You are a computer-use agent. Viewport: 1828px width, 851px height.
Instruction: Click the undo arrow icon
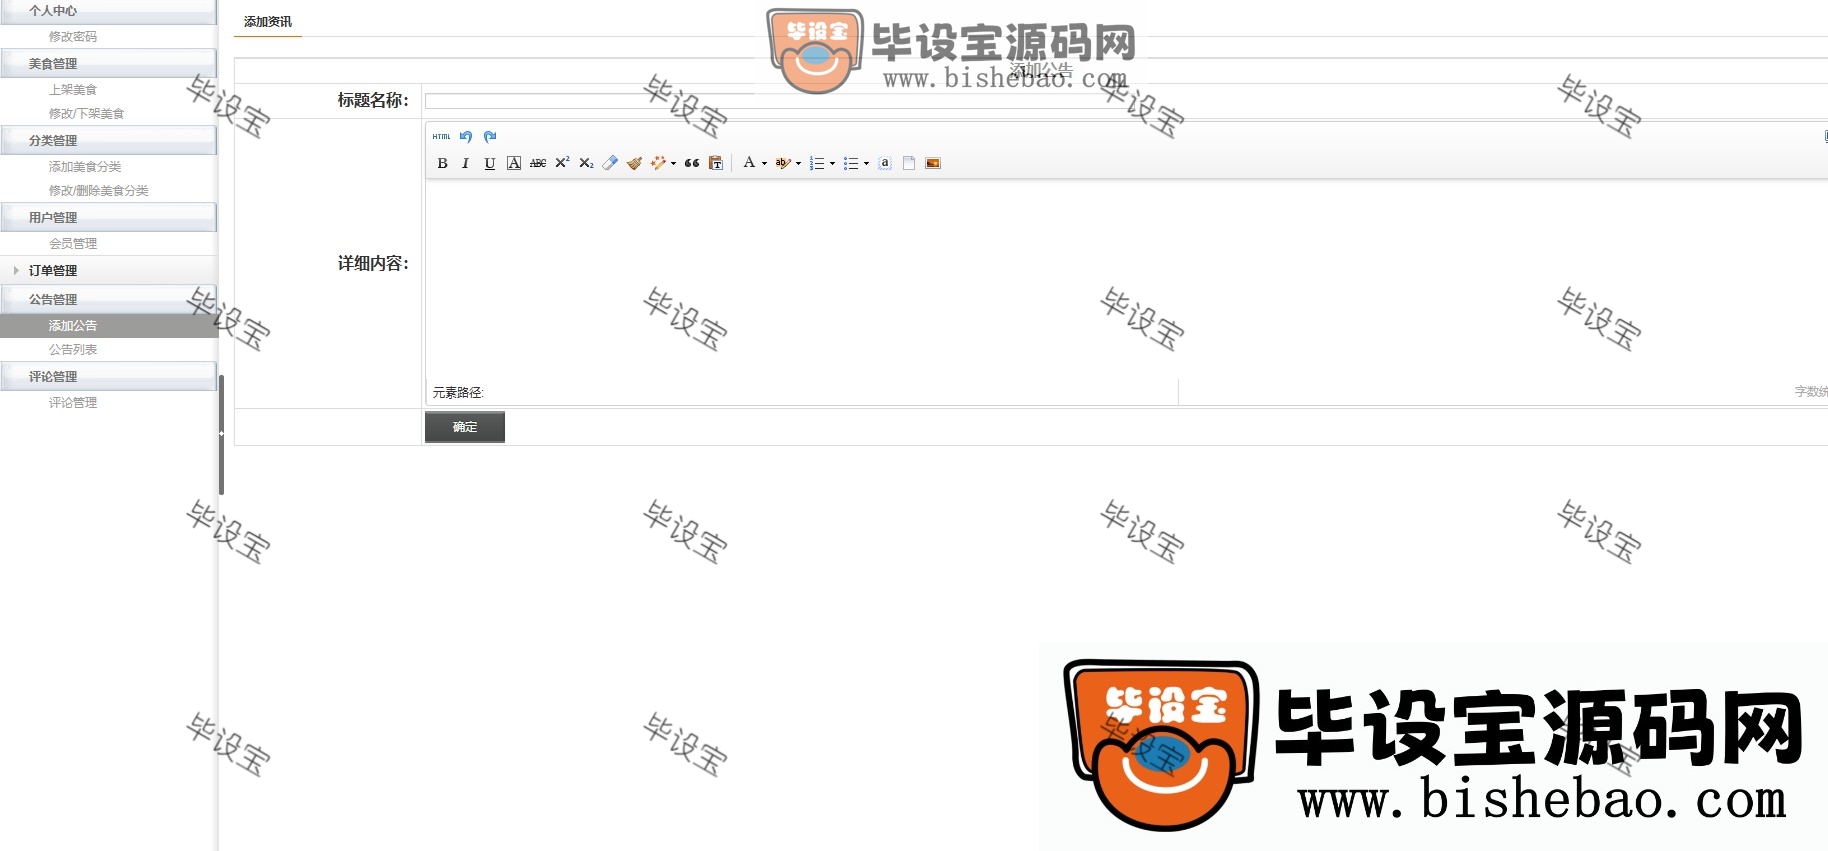(466, 137)
